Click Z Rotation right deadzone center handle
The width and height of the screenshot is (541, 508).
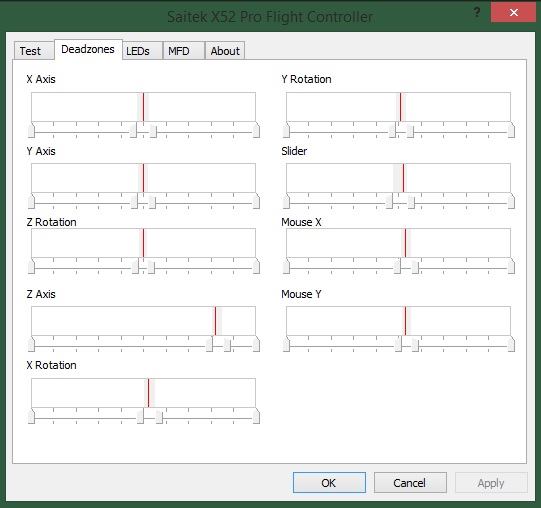point(151,266)
